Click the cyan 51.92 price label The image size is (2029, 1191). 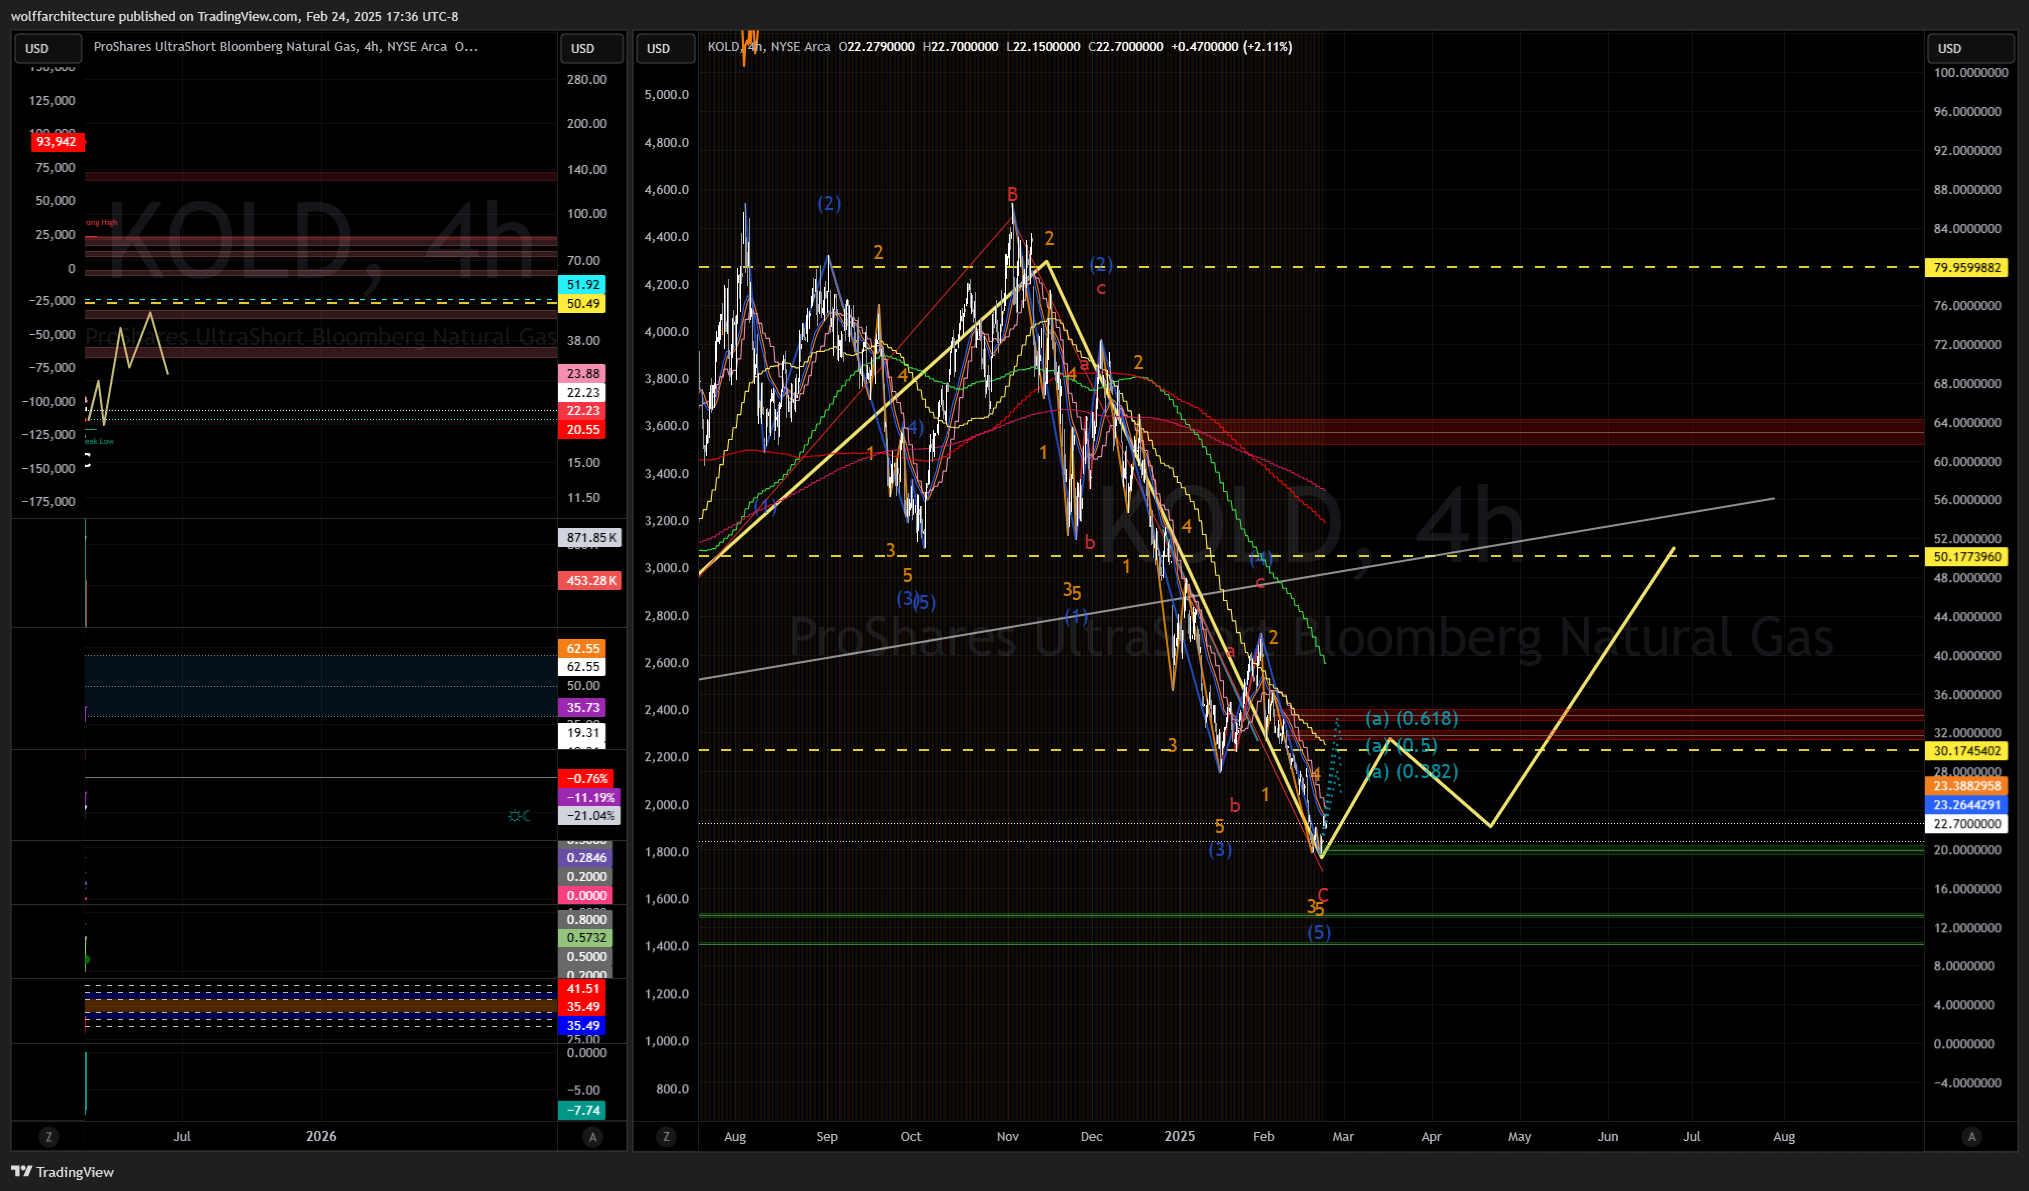click(x=583, y=285)
